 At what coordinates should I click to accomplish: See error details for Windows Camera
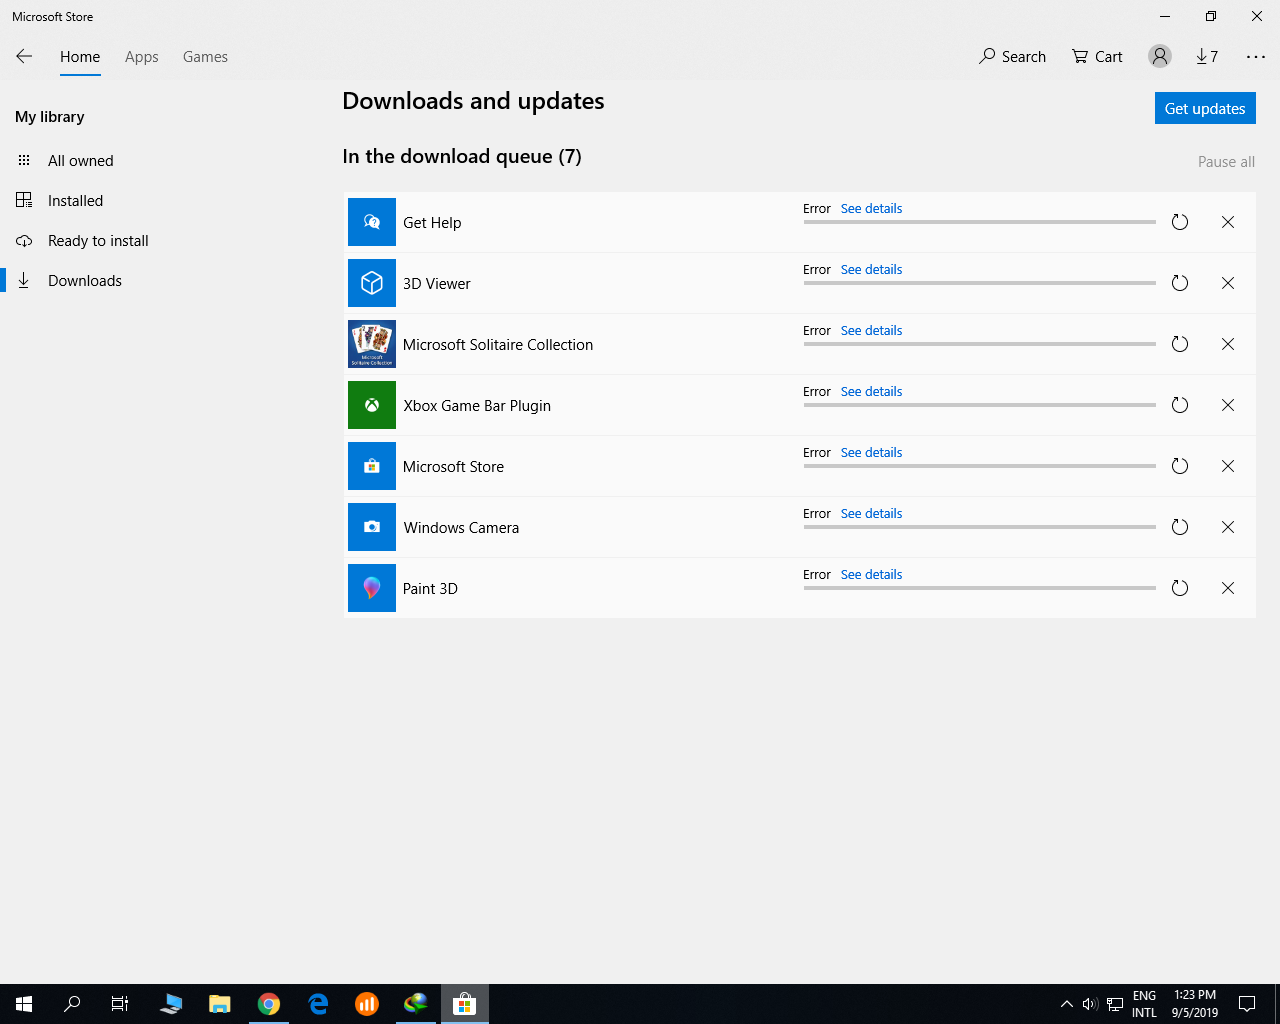click(x=871, y=513)
